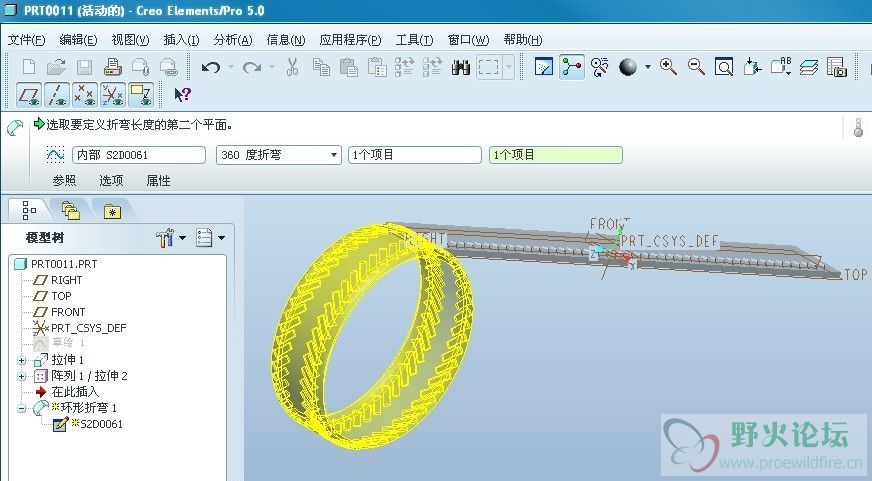Repaint the view with the redraw icon
872x481 pixels.
point(543,67)
